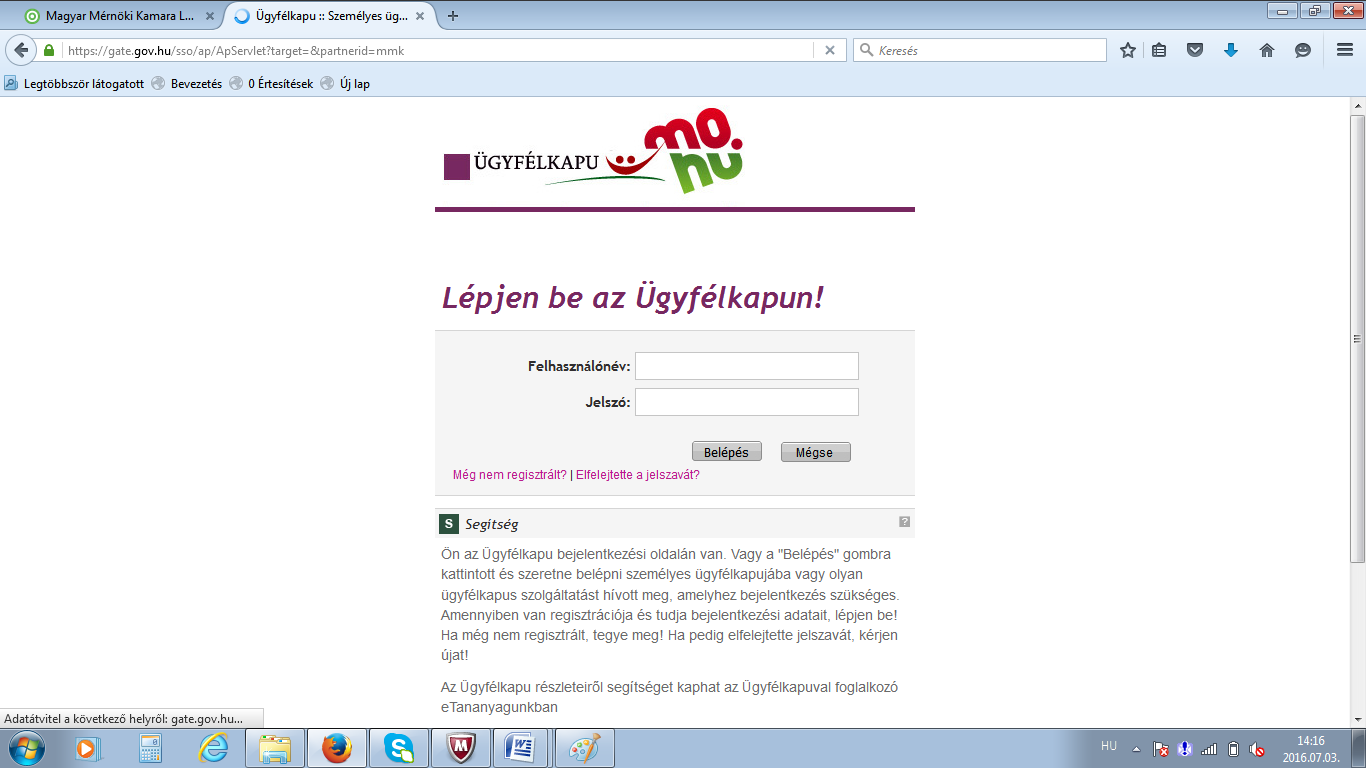The image size is (1366, 768).
Task: Click the Segítség heading text
Action: [x=492, y=524]
